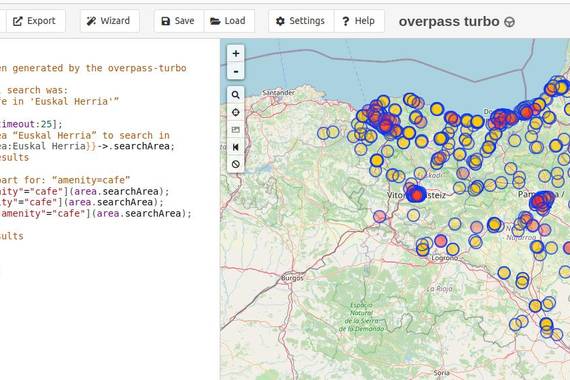Zoom in on the map
Image resolution: width=570 pixels, height=380 pixels.
[236, 53]
